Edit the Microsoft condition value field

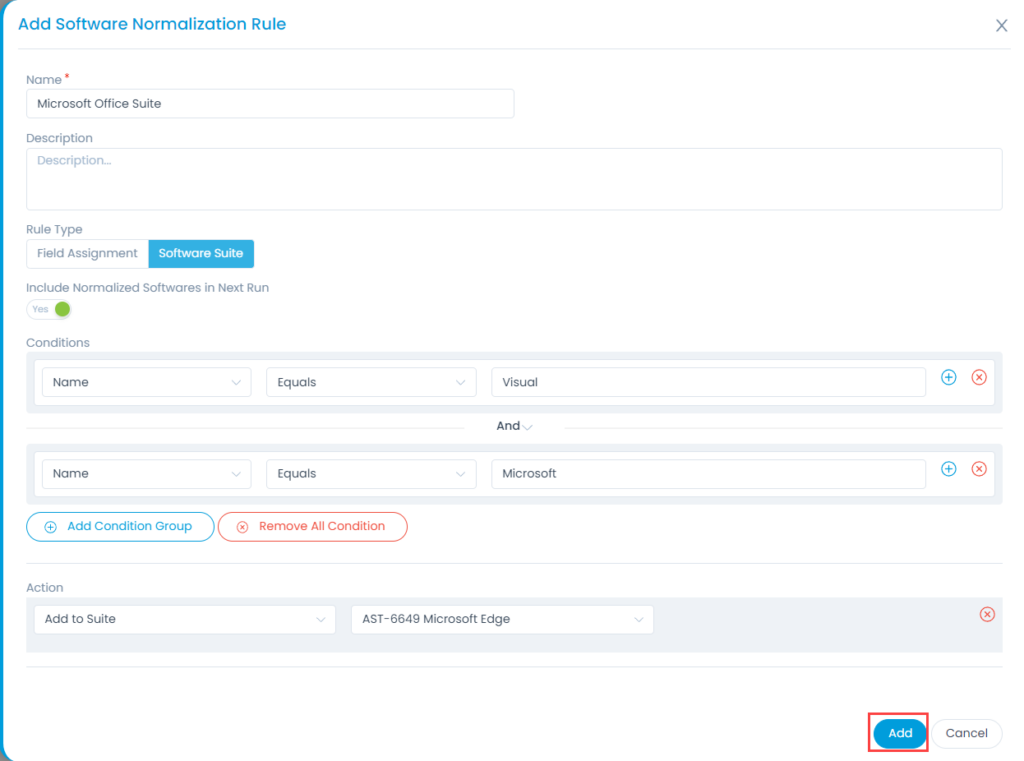tap(708, 474)
